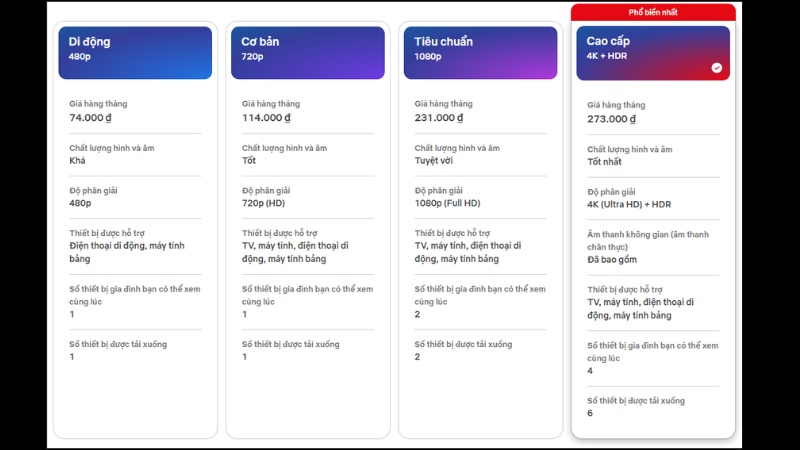Choose the Cao cấp 4K + HDR plan header
Screen dimensions: 800x450
pos(653,52)
